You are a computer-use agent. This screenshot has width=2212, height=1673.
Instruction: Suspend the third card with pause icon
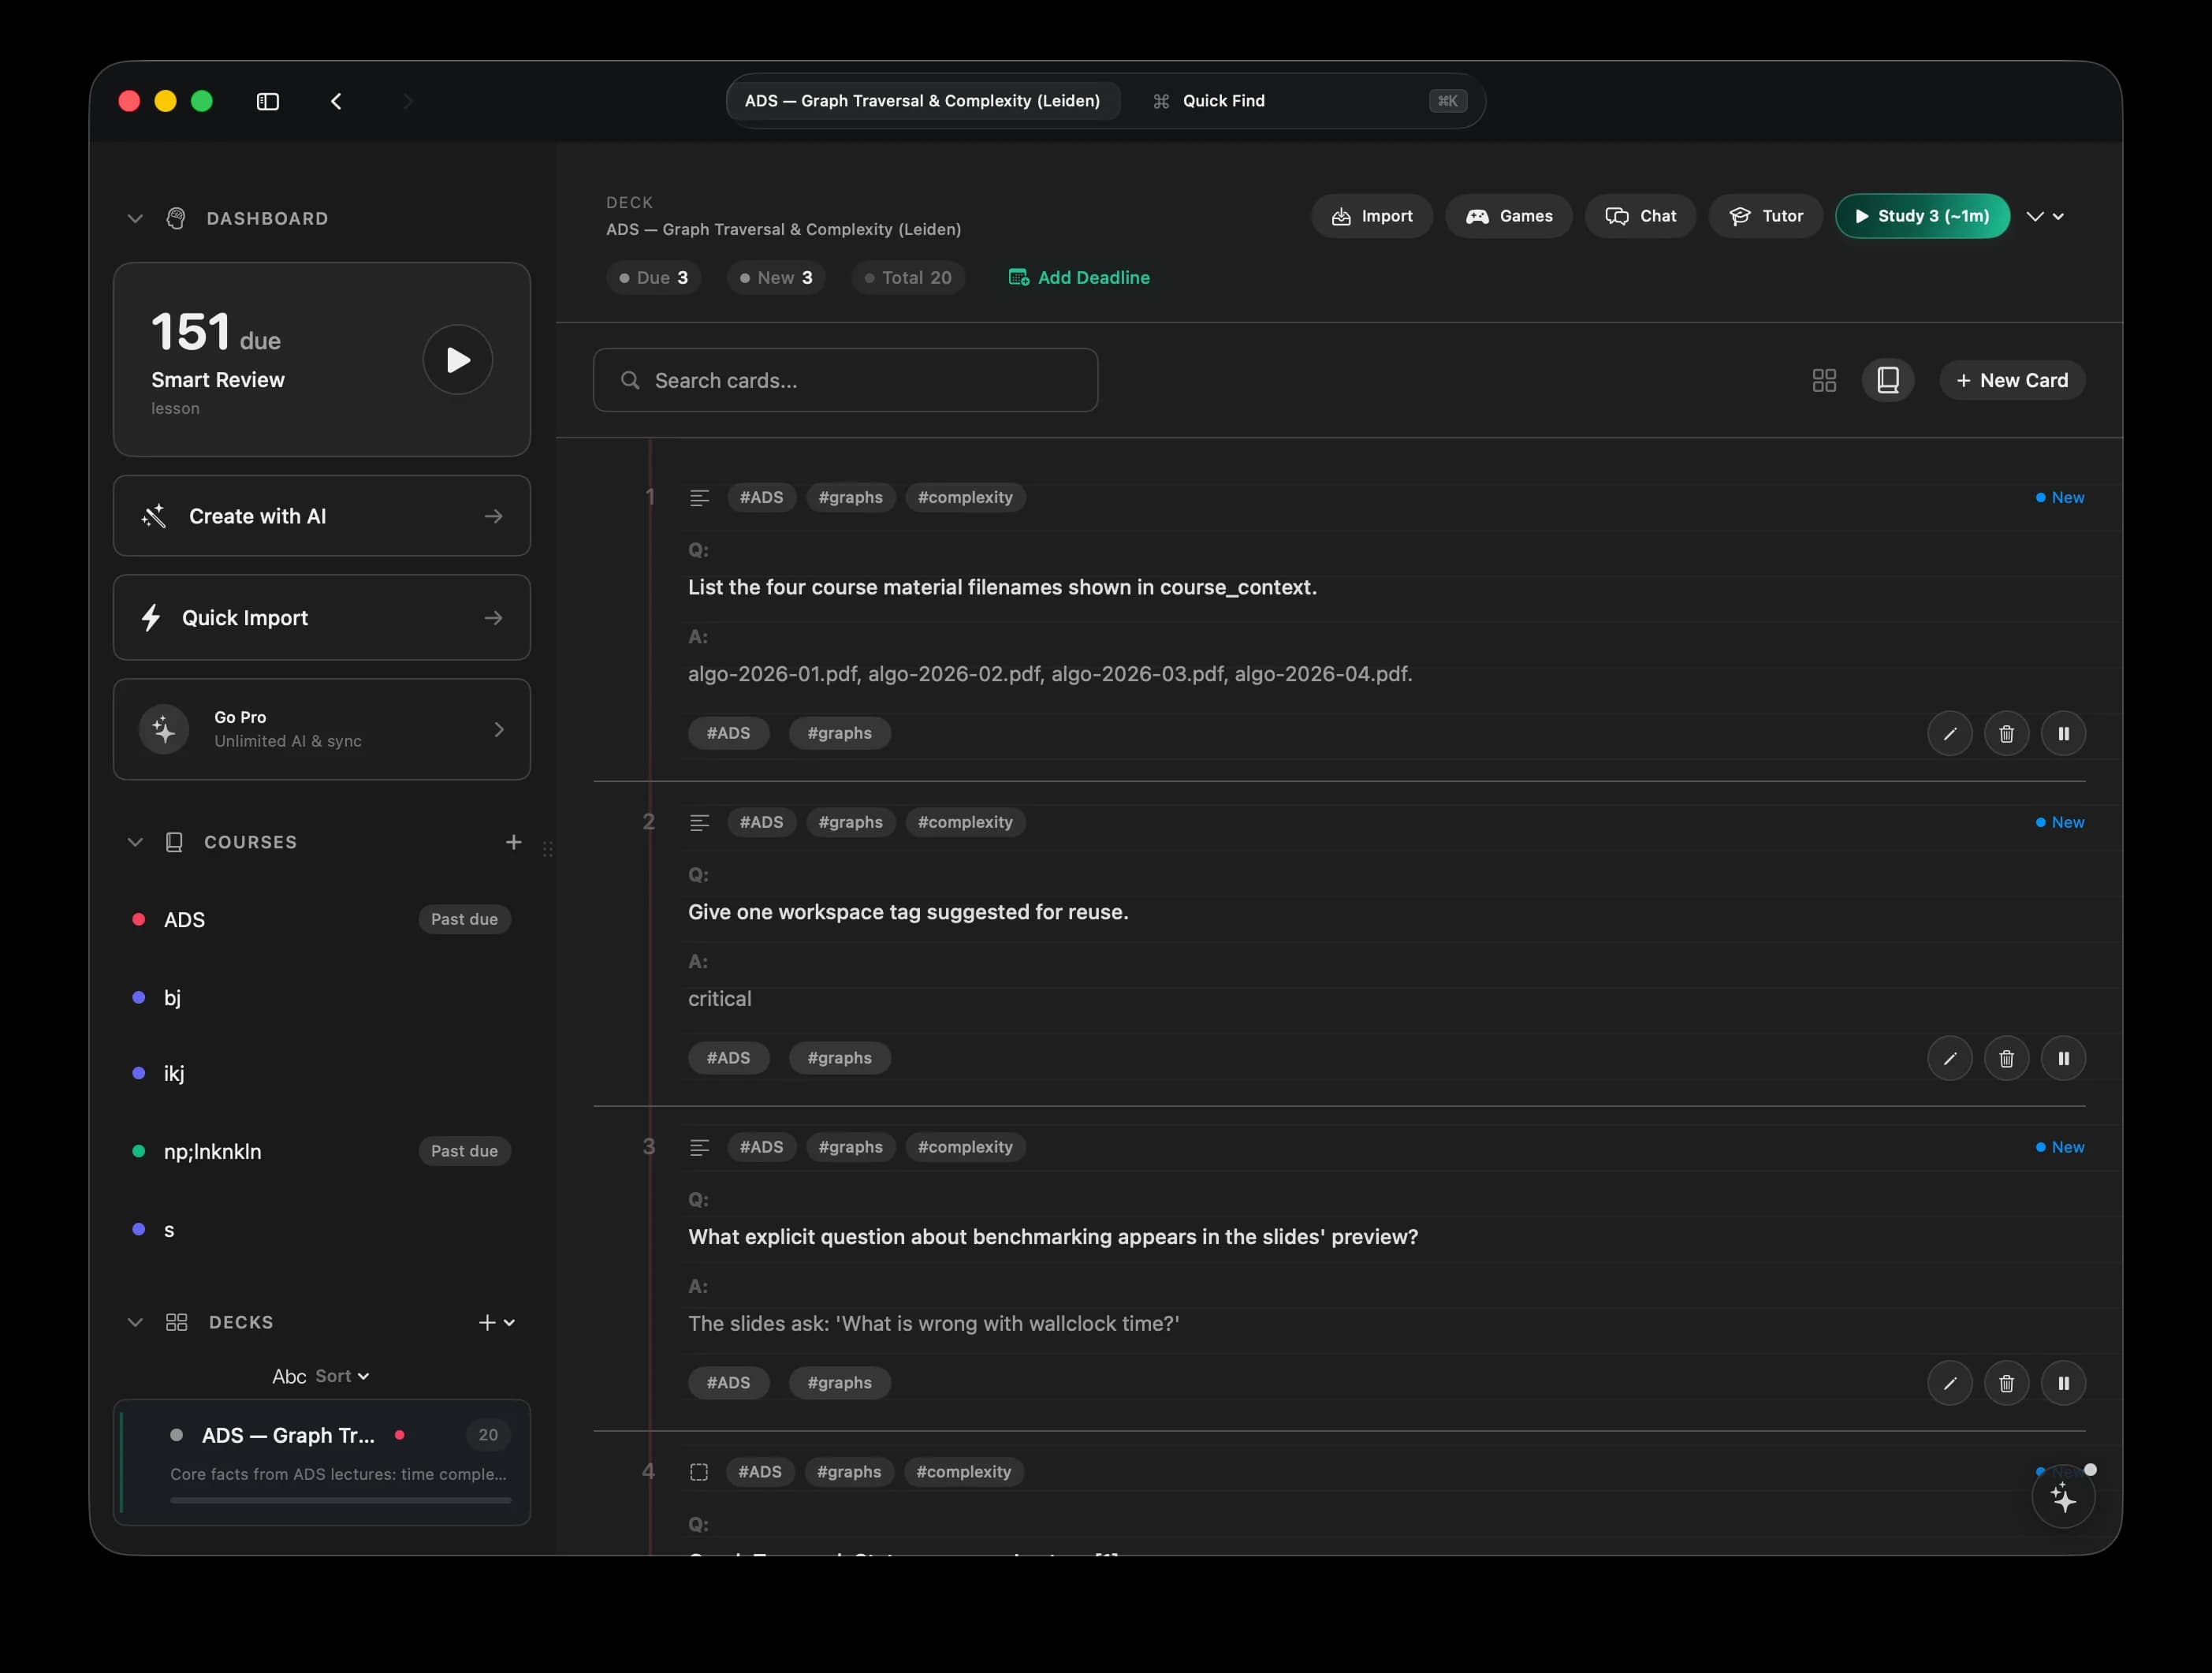click(2064, 1383)
